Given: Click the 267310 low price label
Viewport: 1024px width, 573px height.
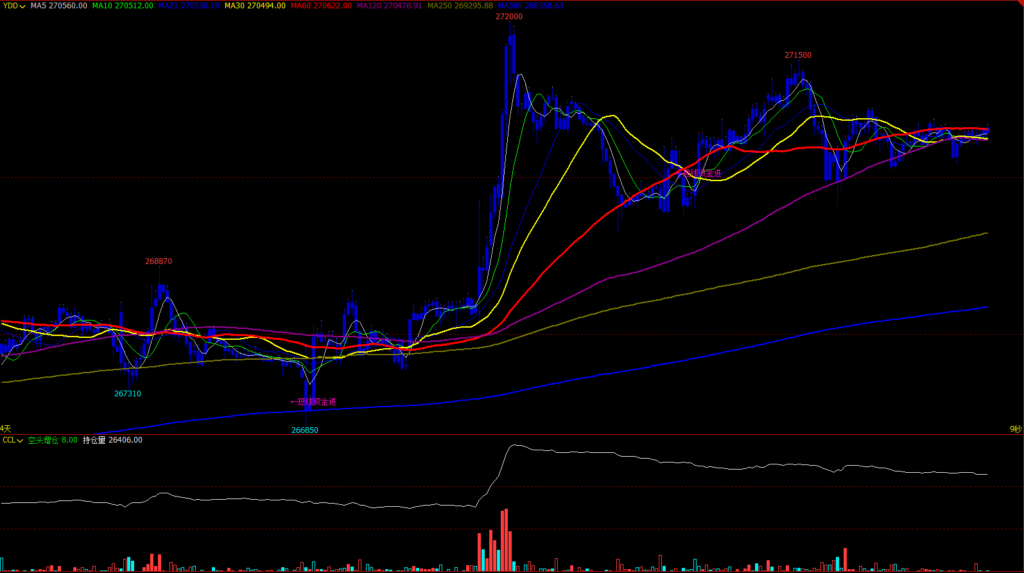Looking at the screenshot, I should point(127,393).
